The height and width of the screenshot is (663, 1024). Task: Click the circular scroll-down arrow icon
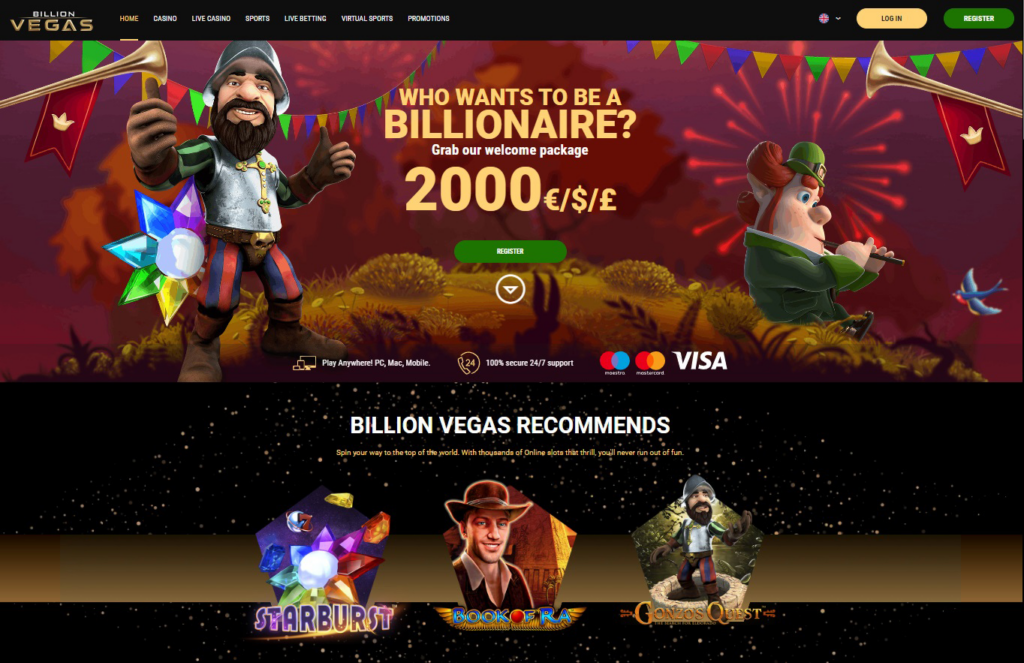click(510, 289)
